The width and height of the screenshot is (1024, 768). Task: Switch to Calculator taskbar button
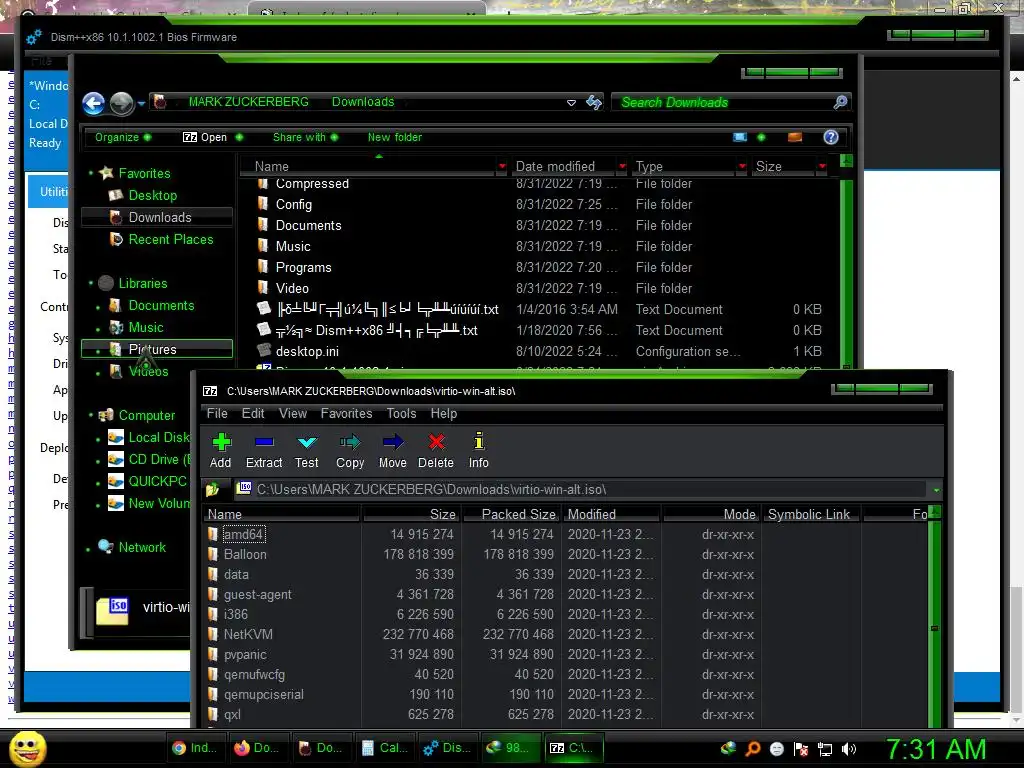coord(384,748)
